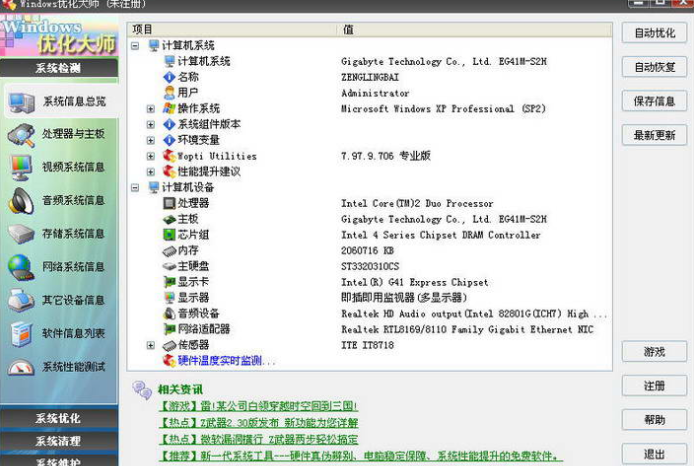Switch to the 系统清理 section tab
This screenshot has height=466, width=694.
[59, 441]
